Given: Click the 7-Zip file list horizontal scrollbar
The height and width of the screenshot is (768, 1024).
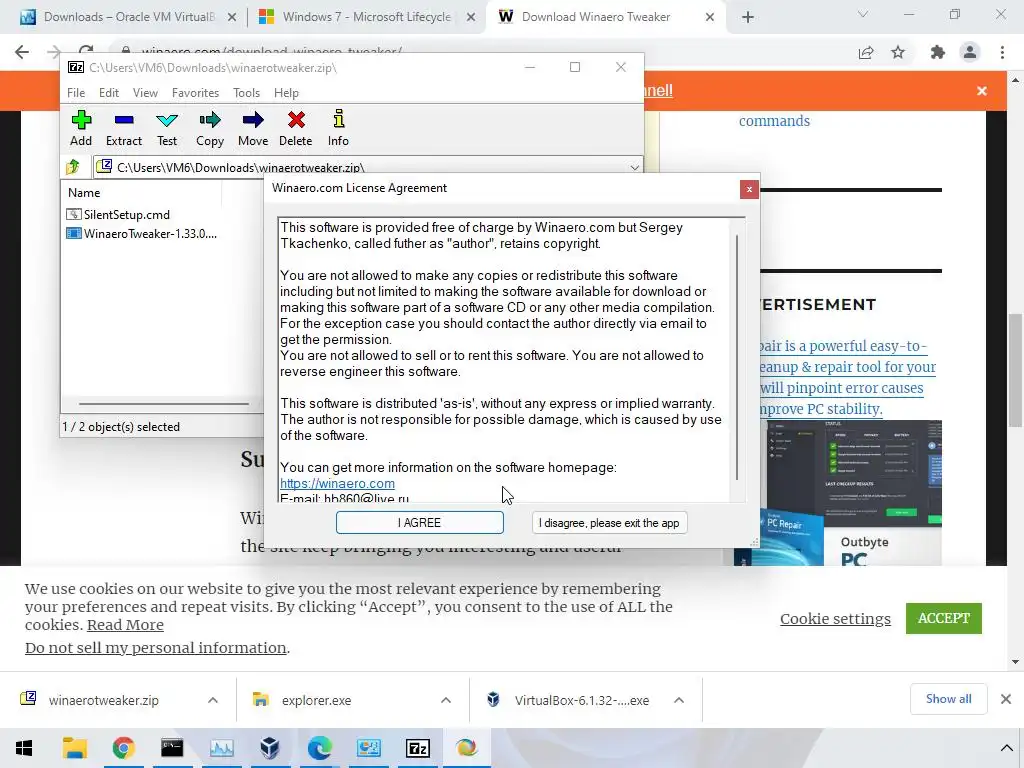Looking at the screenshot, I should point(163,404).
